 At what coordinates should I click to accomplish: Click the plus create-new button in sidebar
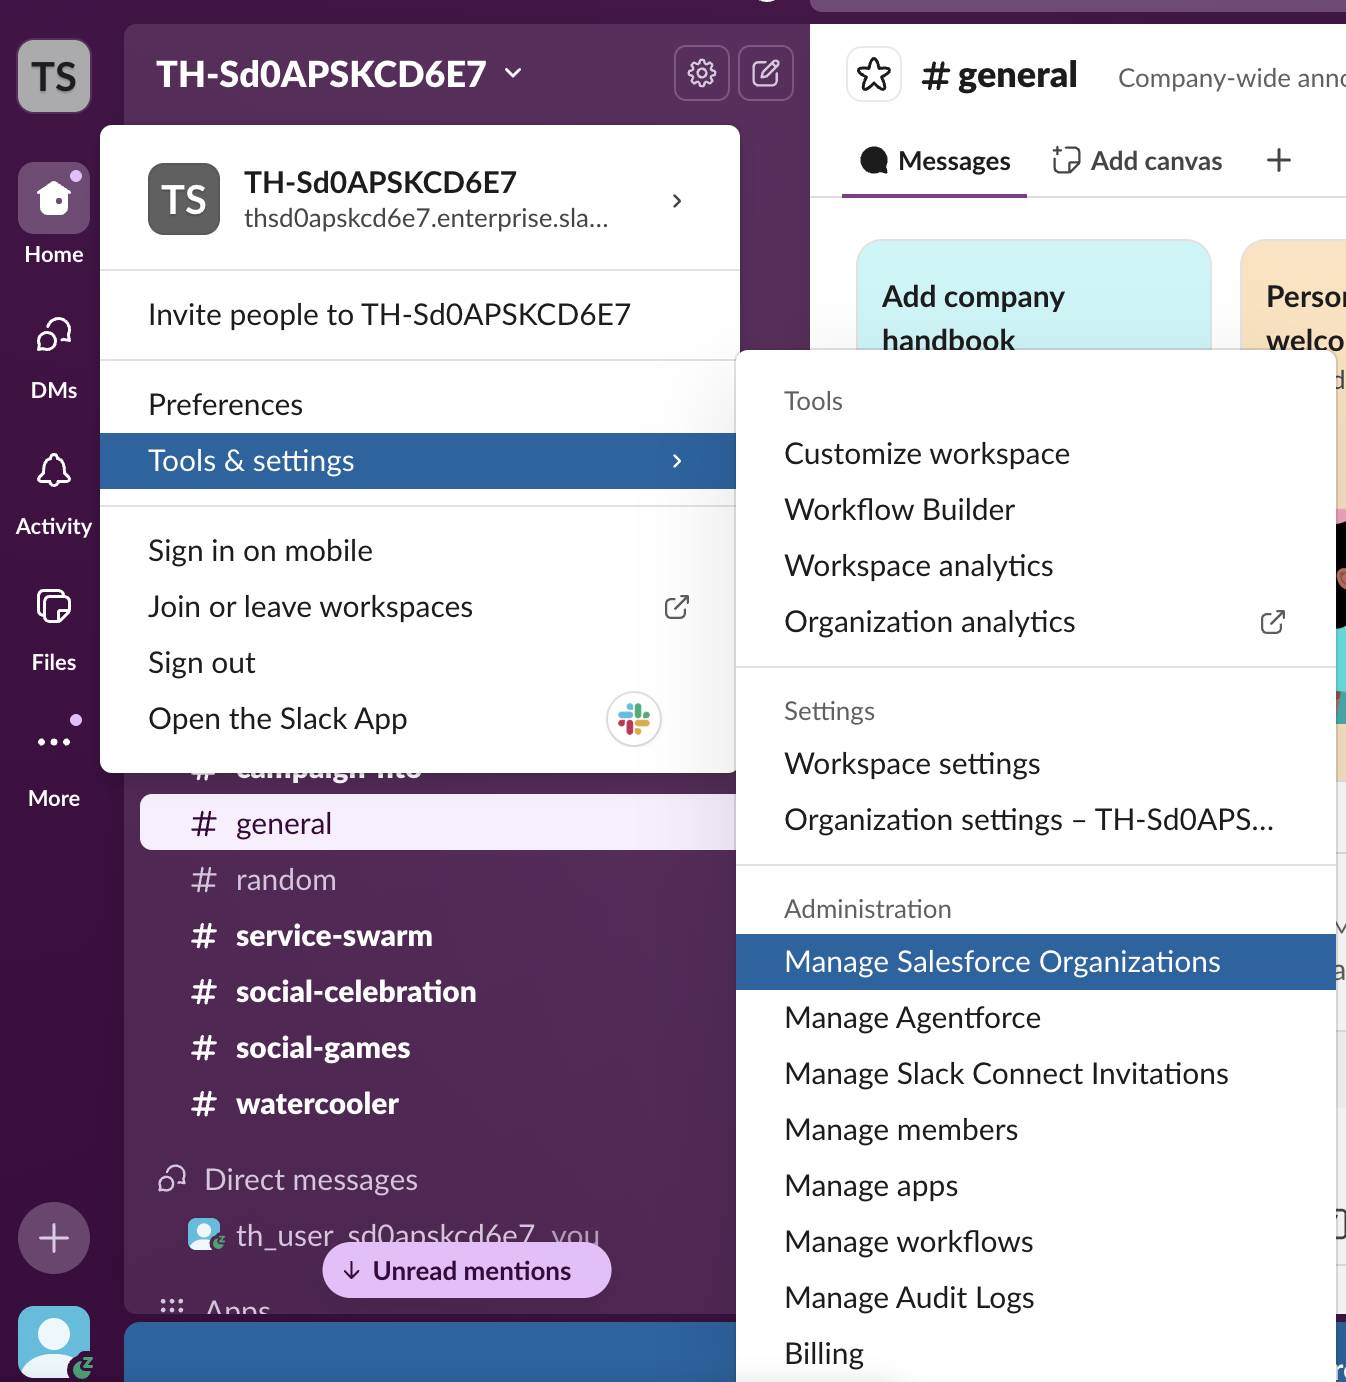54,1238
